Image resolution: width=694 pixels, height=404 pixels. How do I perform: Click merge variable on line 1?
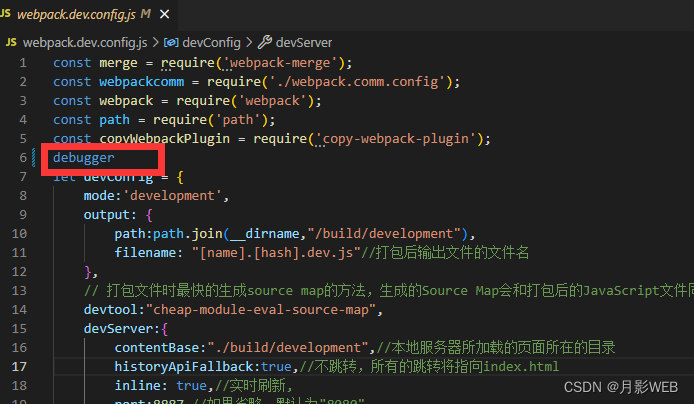[x=118, y=63]
